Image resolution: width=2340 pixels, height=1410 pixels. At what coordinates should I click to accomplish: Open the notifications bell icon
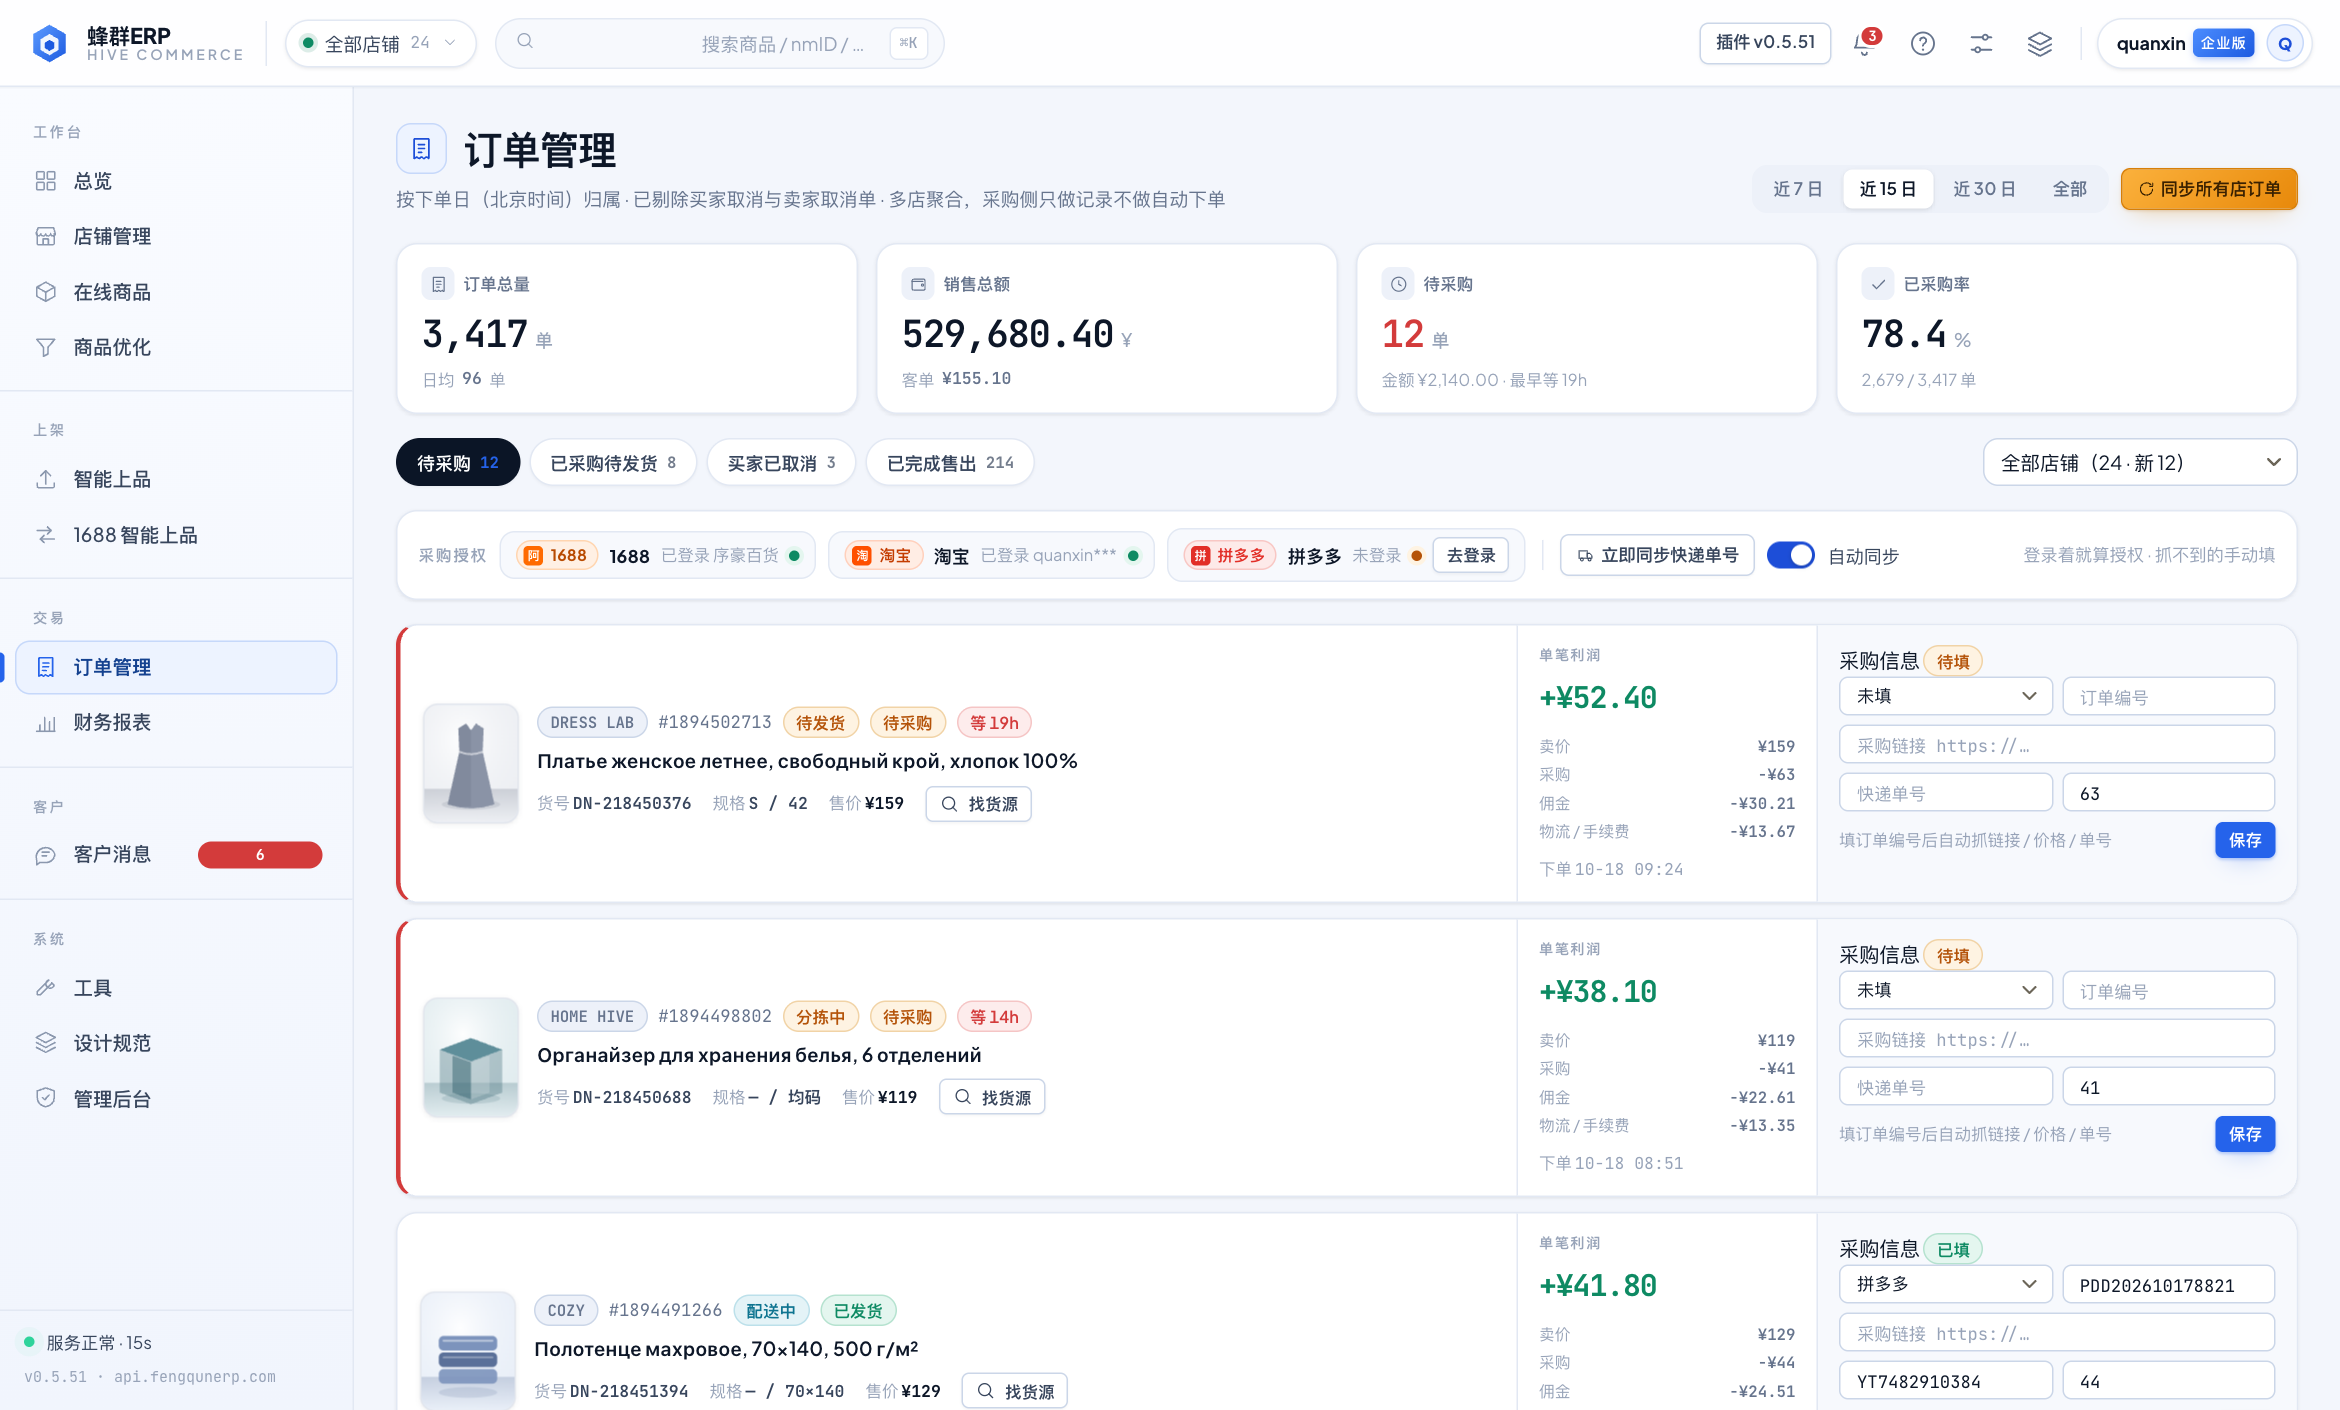(1864, 44)
